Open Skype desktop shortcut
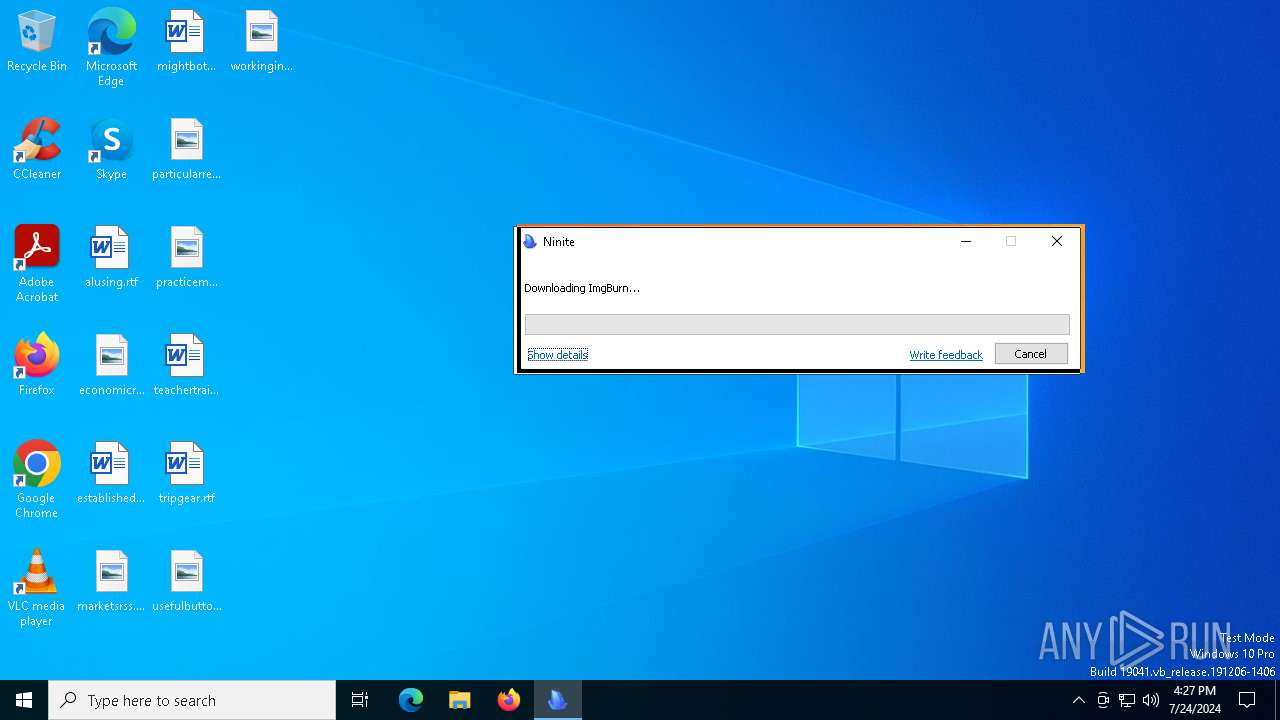 111,150
